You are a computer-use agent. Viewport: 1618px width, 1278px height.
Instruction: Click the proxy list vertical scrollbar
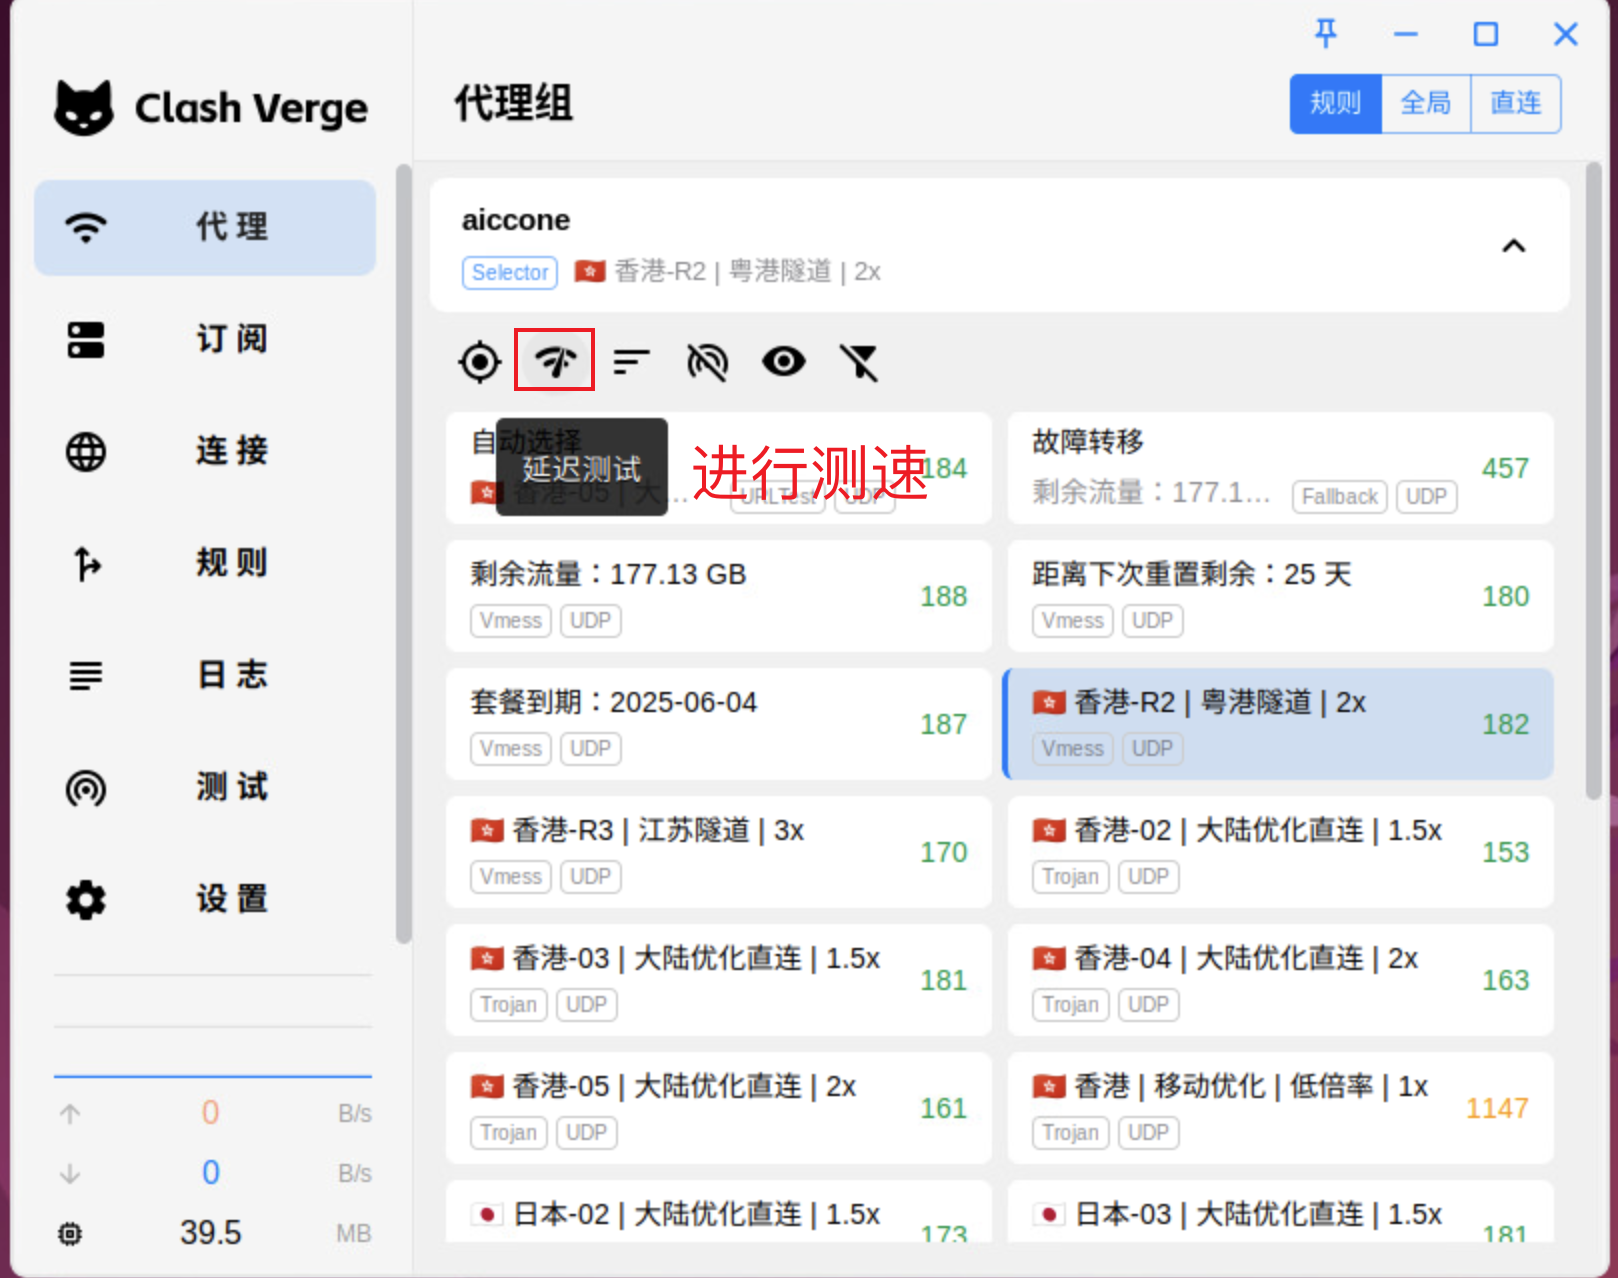(1593, 480)
